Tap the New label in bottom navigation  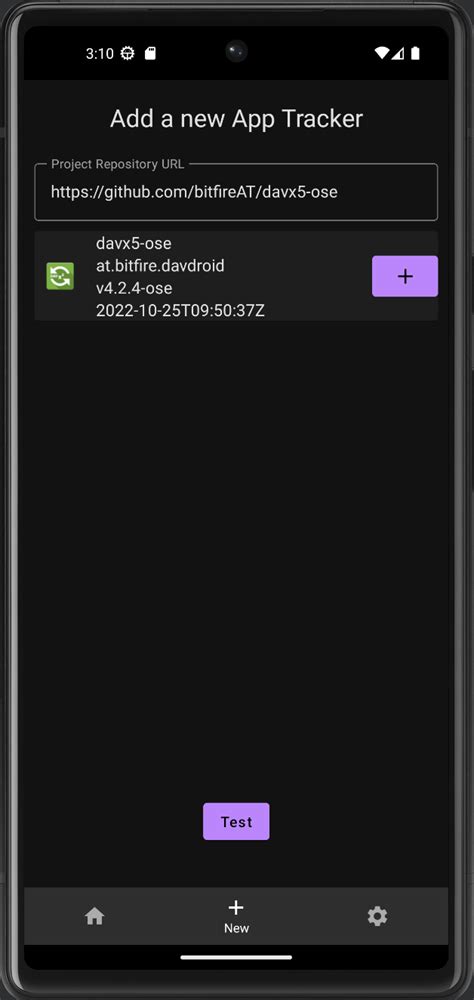pyautogui.click(x=236, y=929)
